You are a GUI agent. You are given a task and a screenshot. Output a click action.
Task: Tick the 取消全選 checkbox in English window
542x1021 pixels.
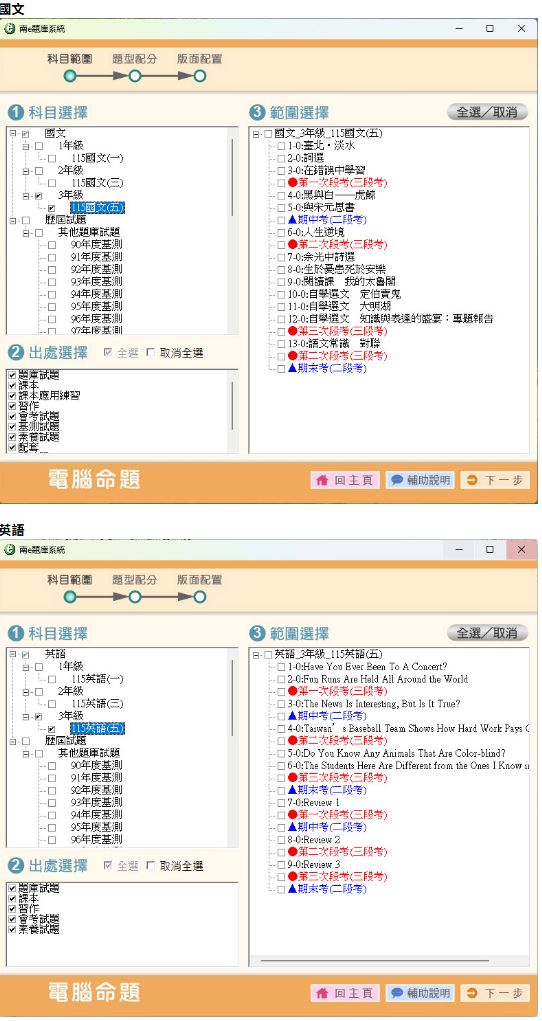pyautogui.click(x=151, y=867)
